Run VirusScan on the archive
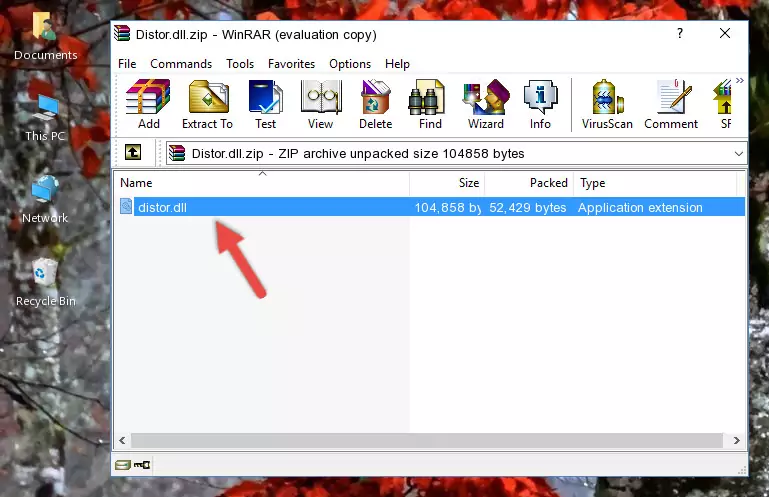769x497 pixels. pyautogui.click(x=607, y=105)
